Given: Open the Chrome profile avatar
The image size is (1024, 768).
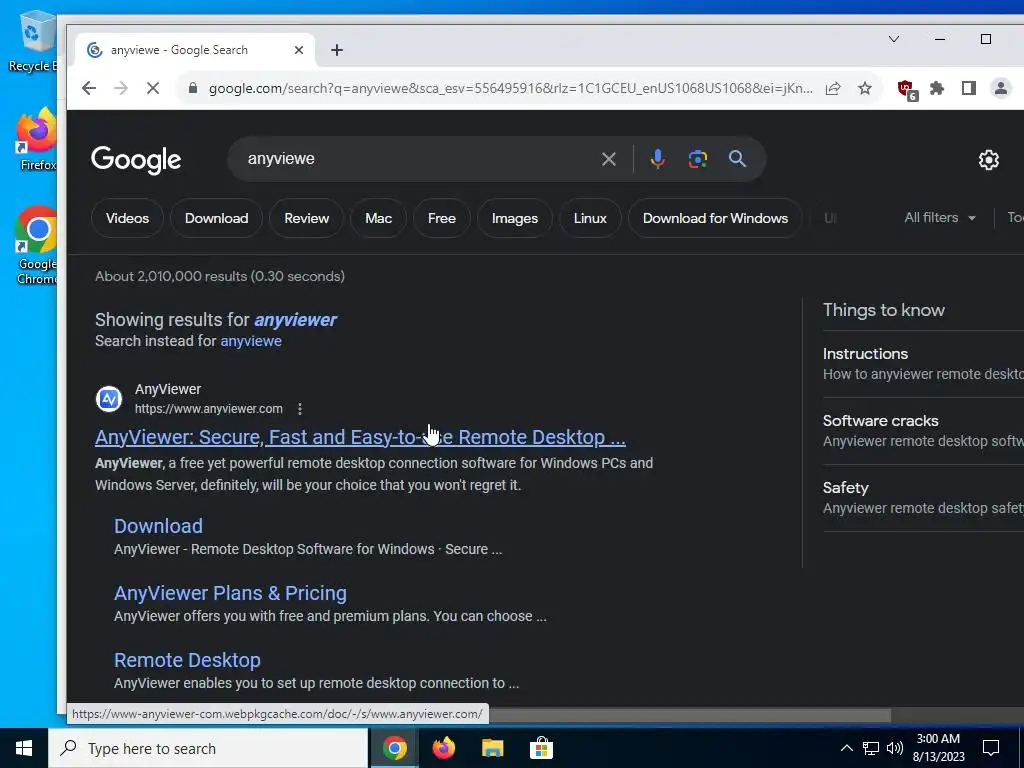Looking at the screenshot, I should point(1000,88).
